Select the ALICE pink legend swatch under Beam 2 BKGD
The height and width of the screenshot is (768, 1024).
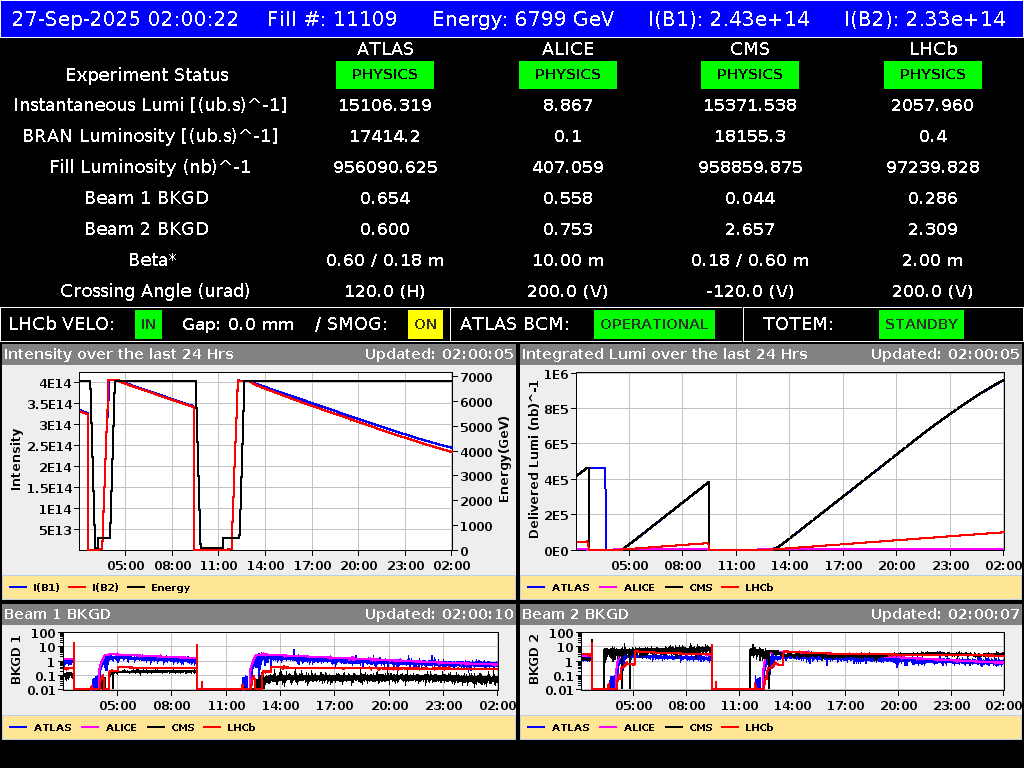(605, 727)
